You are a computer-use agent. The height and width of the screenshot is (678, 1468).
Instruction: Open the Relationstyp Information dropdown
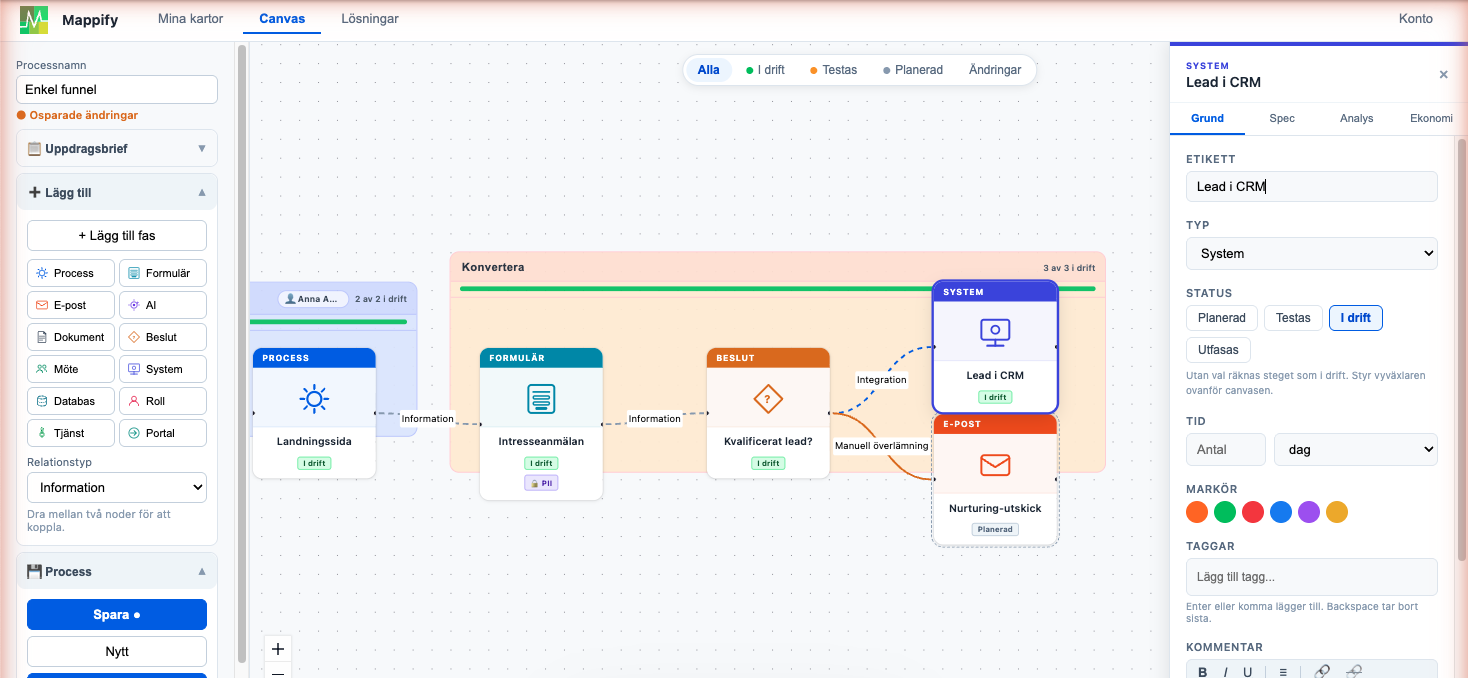(117, 488)
